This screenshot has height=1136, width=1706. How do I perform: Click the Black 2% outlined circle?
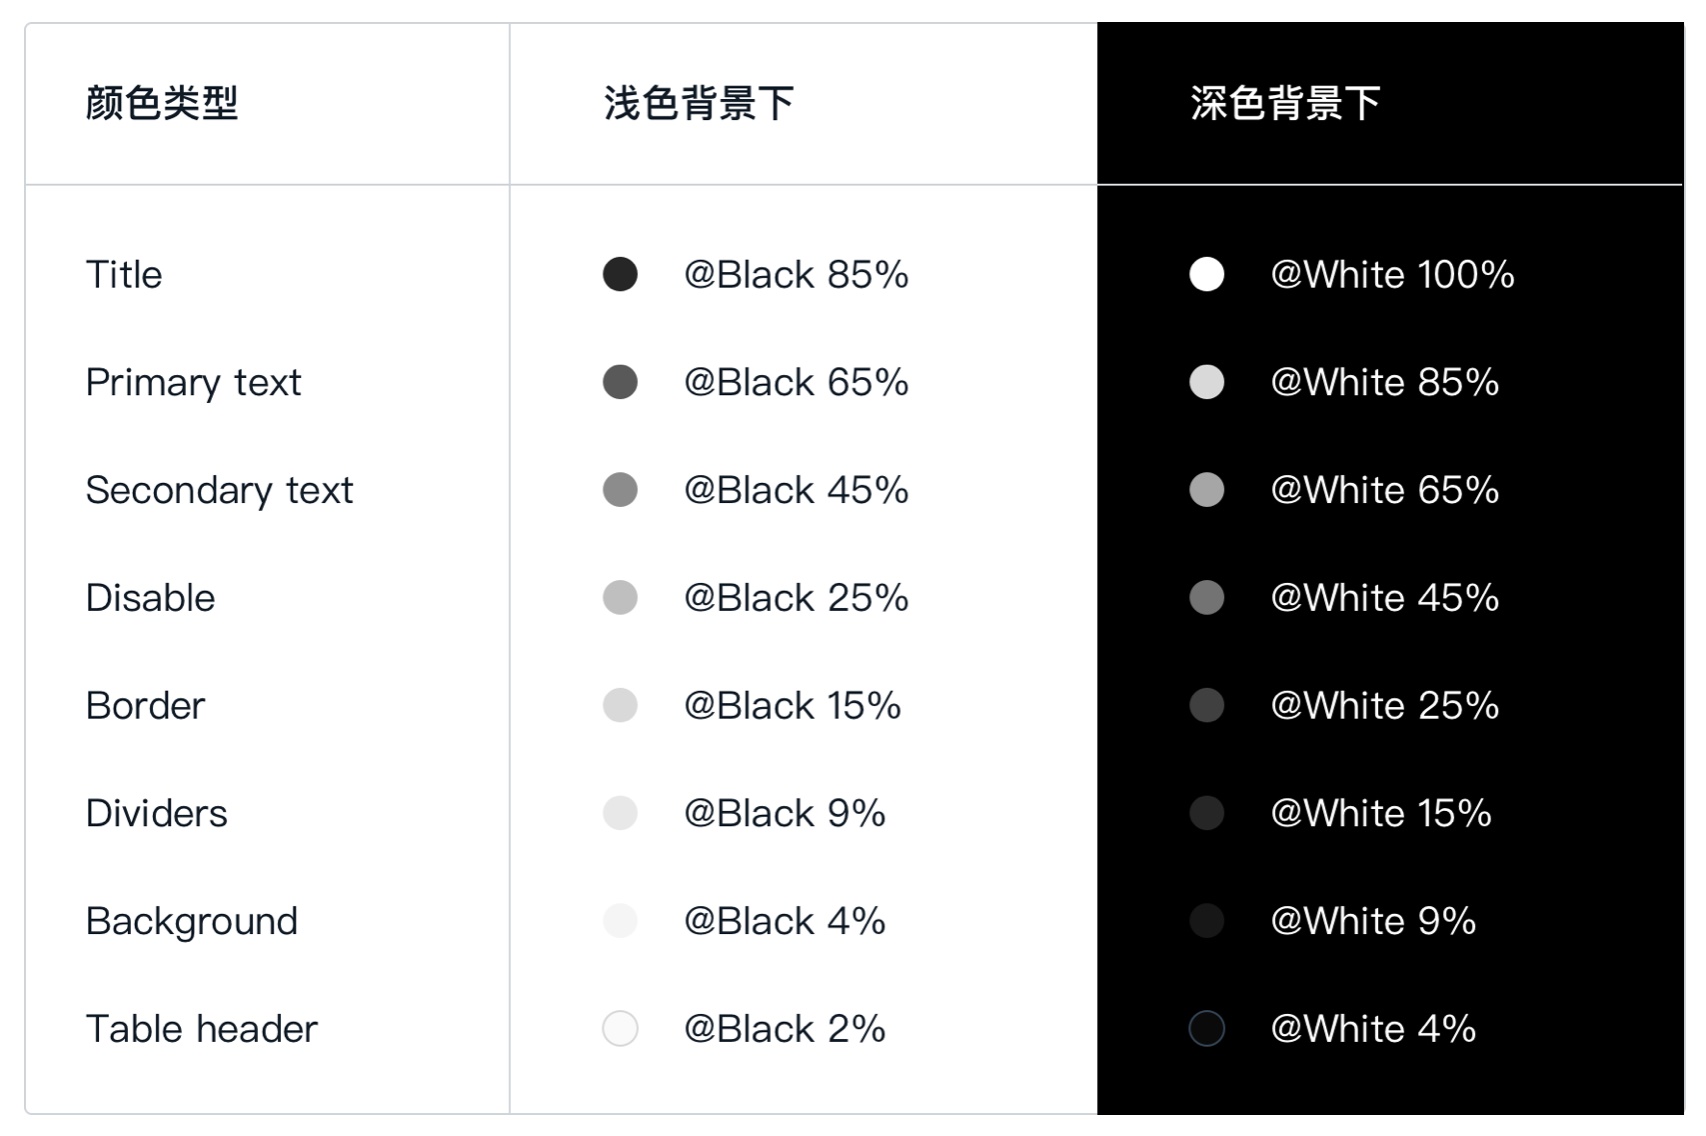pos(620,1028)
